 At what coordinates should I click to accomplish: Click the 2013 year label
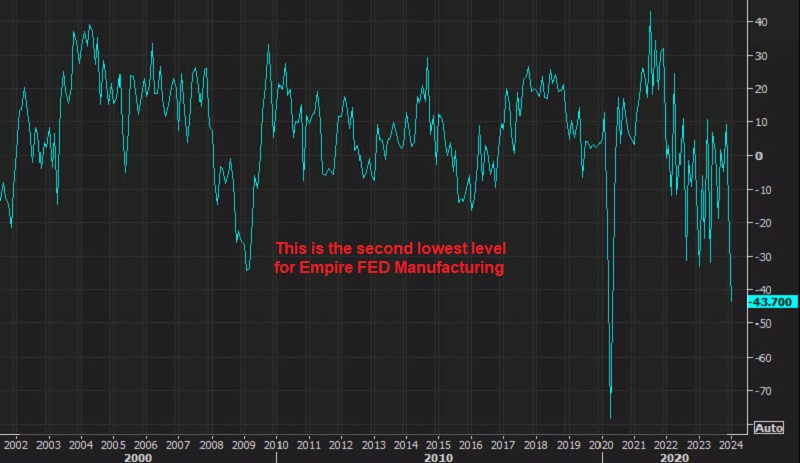373,445
